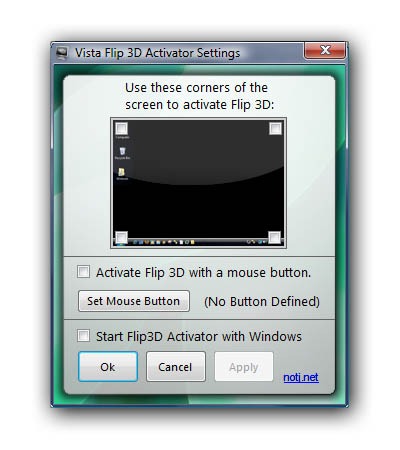This screenshot has height=450, width=400.
Task: Close the Vista Flip 3D Activator Settings window
Action: 325,50
